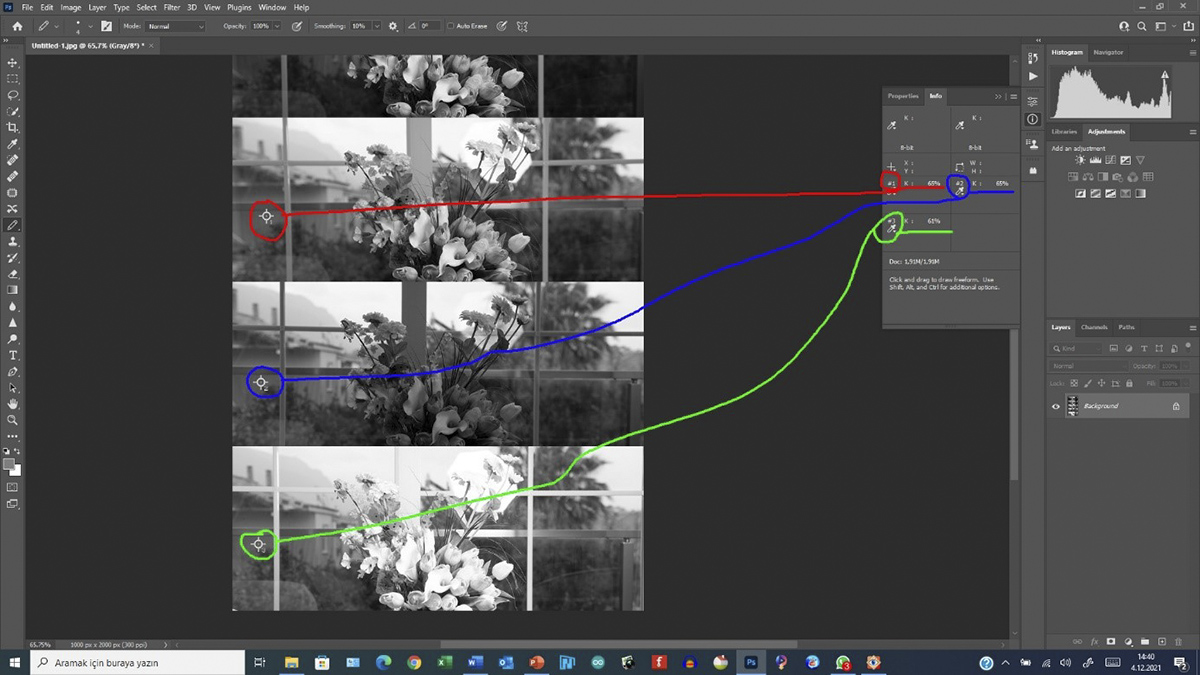Viewport: 1200px width, 675px height.
Task: Expand the Opacity dropdown in options bar
Action: (277, 26)
